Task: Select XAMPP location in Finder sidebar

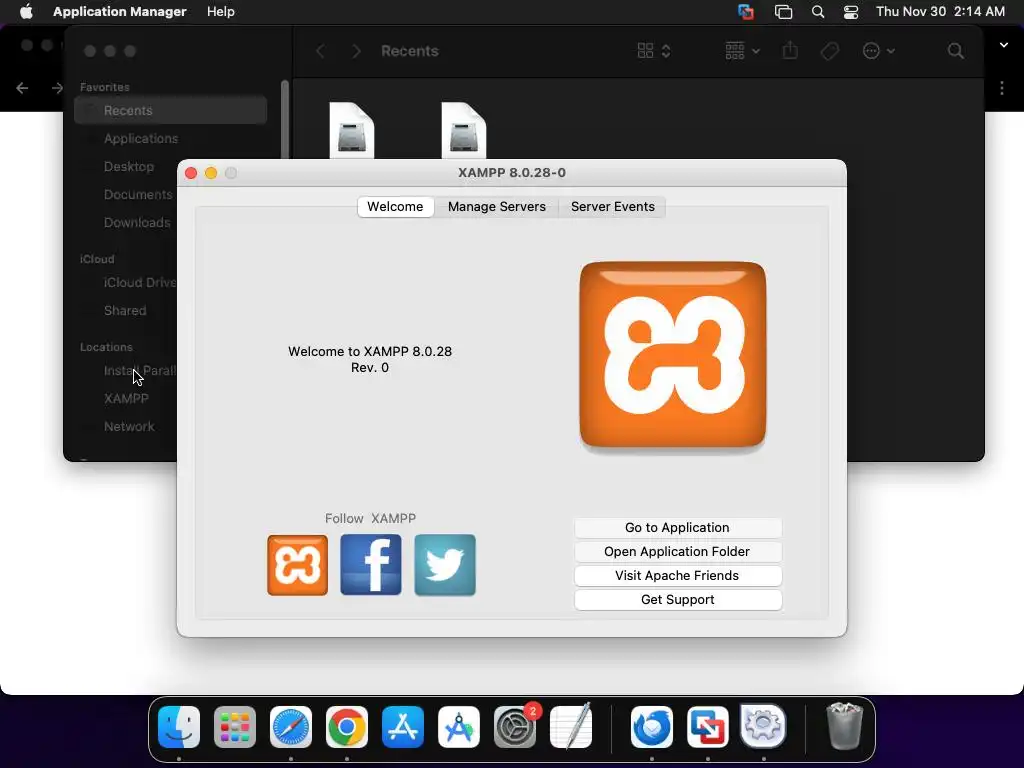Action: click(126, 398)
